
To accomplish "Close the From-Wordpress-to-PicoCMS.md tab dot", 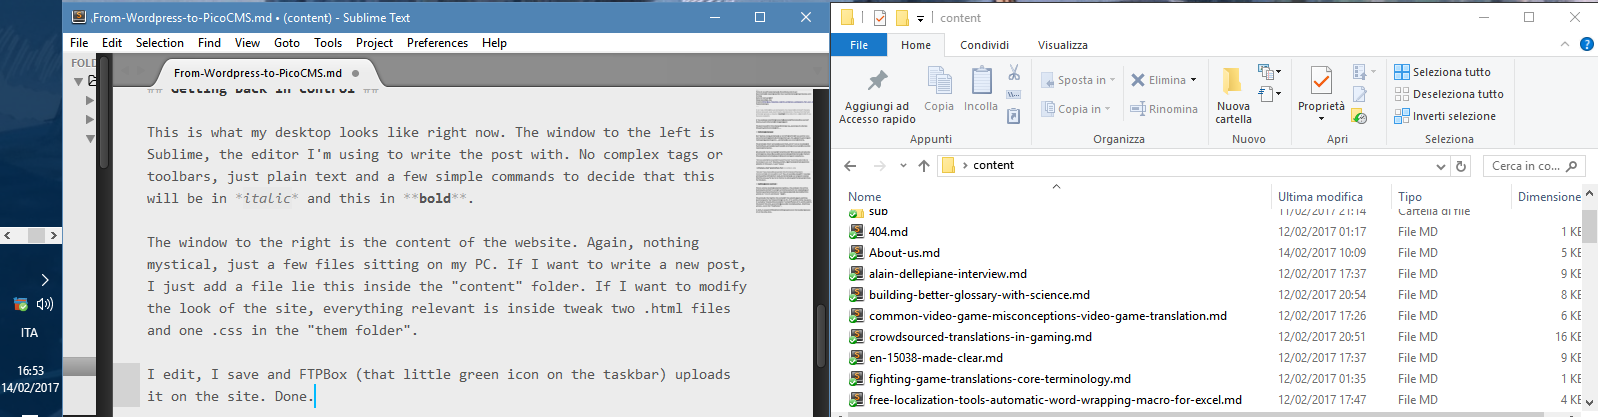I will click(x=356, y=73).
